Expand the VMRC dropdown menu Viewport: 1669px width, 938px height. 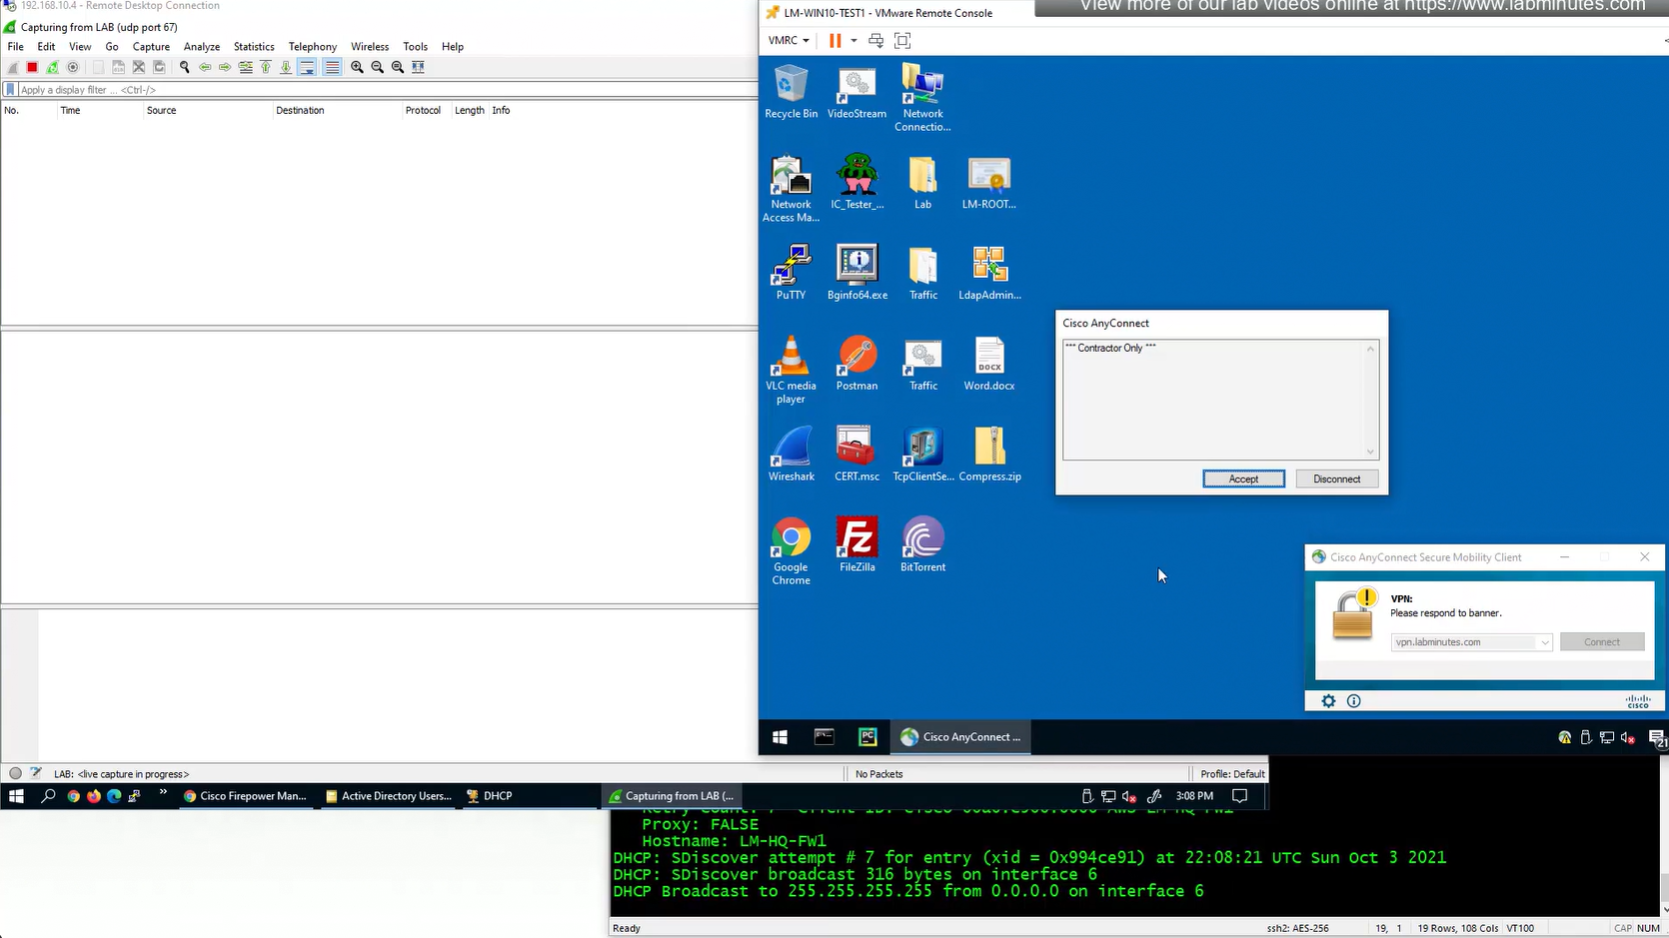tap(788, 41)
